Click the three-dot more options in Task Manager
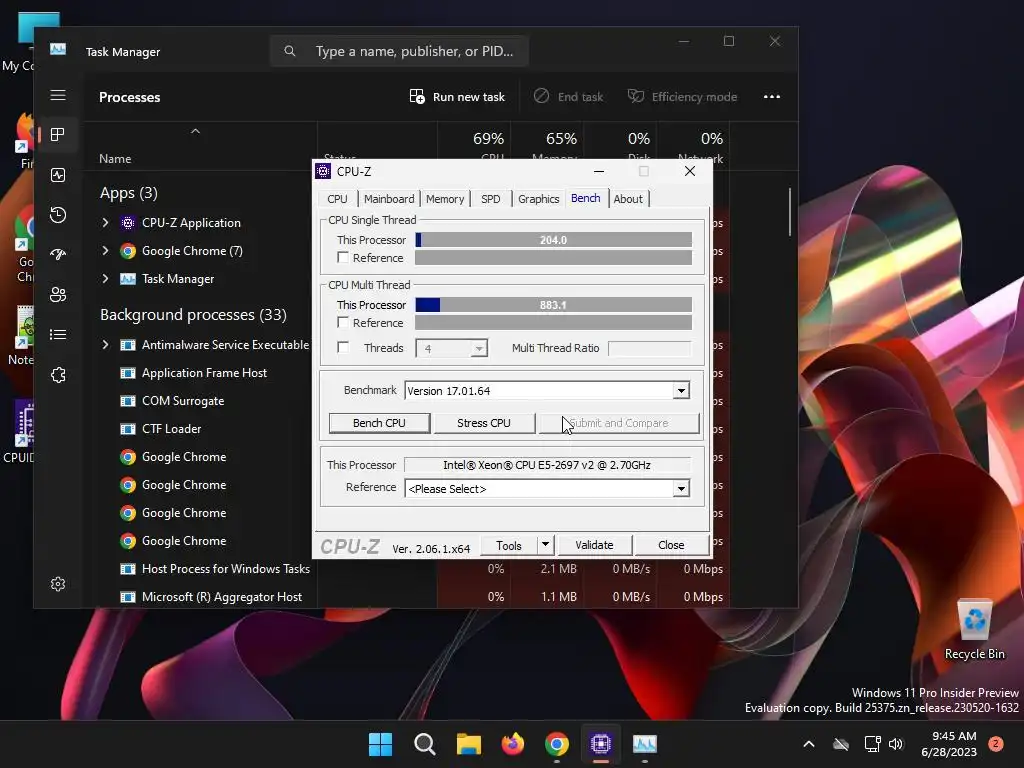The height and width of the screenshot is (768, 1024). [772, 97]
